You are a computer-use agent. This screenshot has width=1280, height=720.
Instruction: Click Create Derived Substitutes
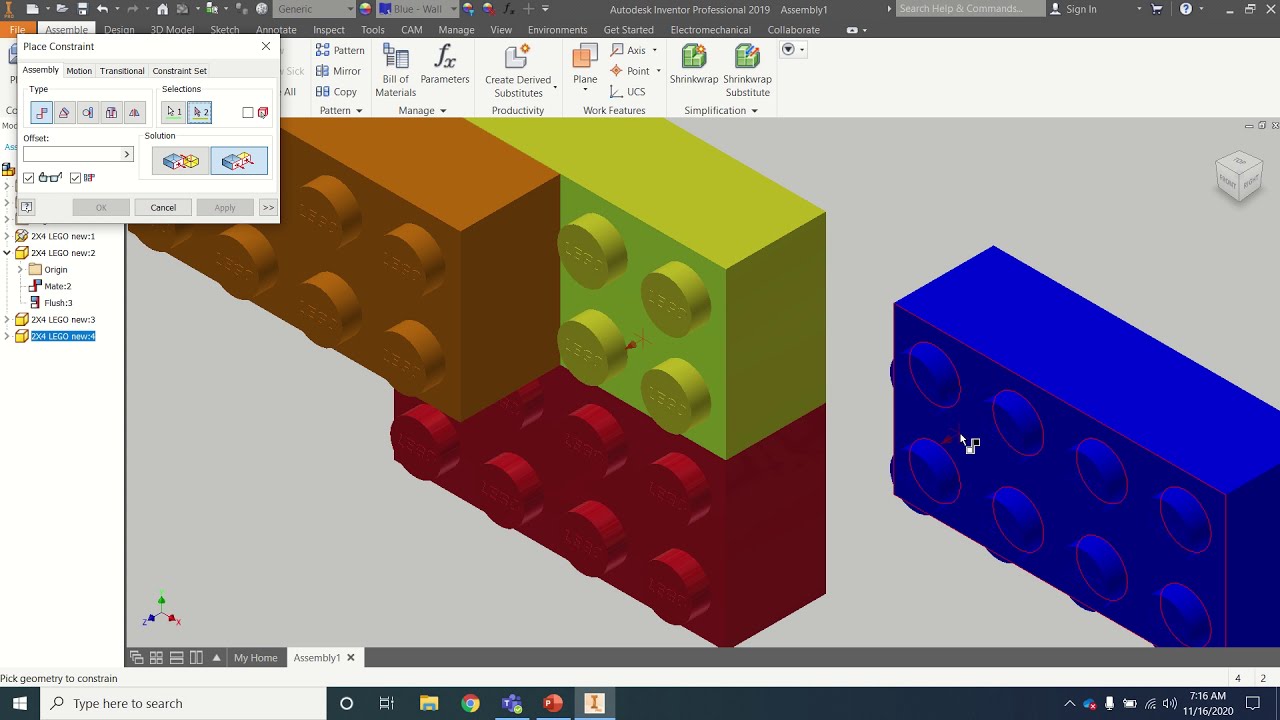[x=518, y=70]
